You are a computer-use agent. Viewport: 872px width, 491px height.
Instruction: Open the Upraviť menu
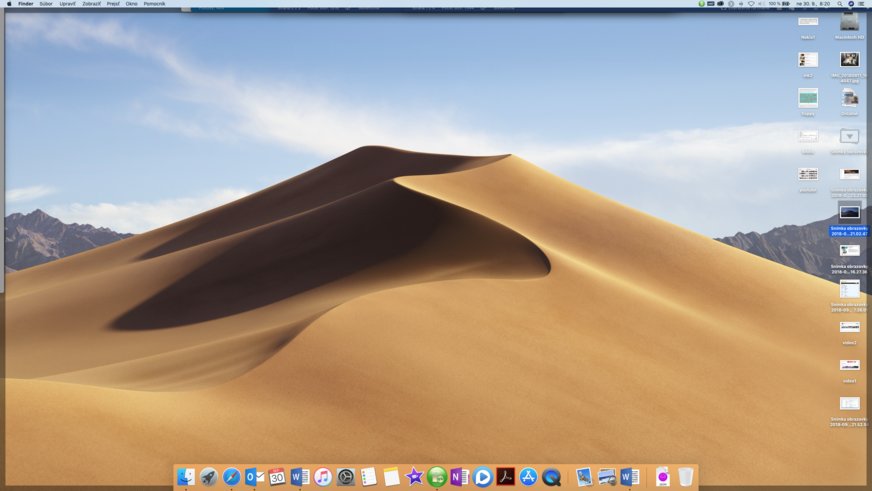tap(68, 4)
